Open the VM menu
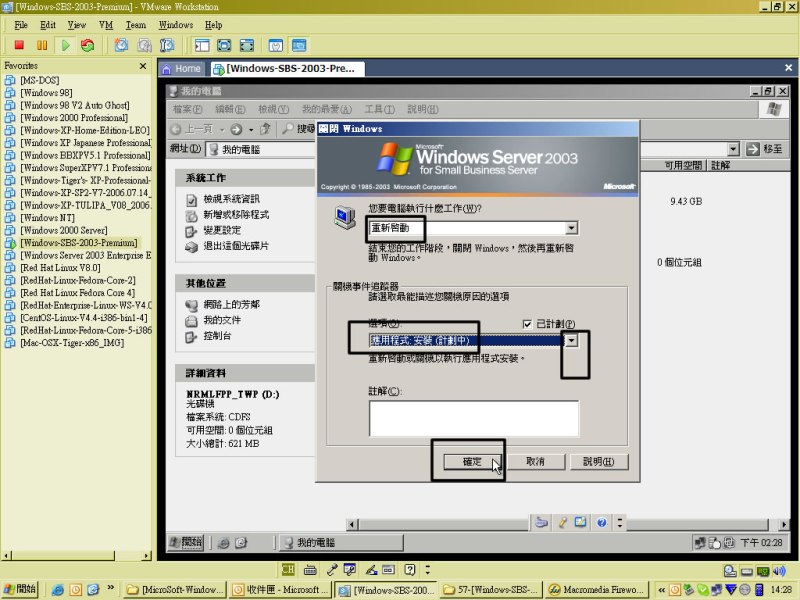The image size is (800, 600). (x=106, y=25)
